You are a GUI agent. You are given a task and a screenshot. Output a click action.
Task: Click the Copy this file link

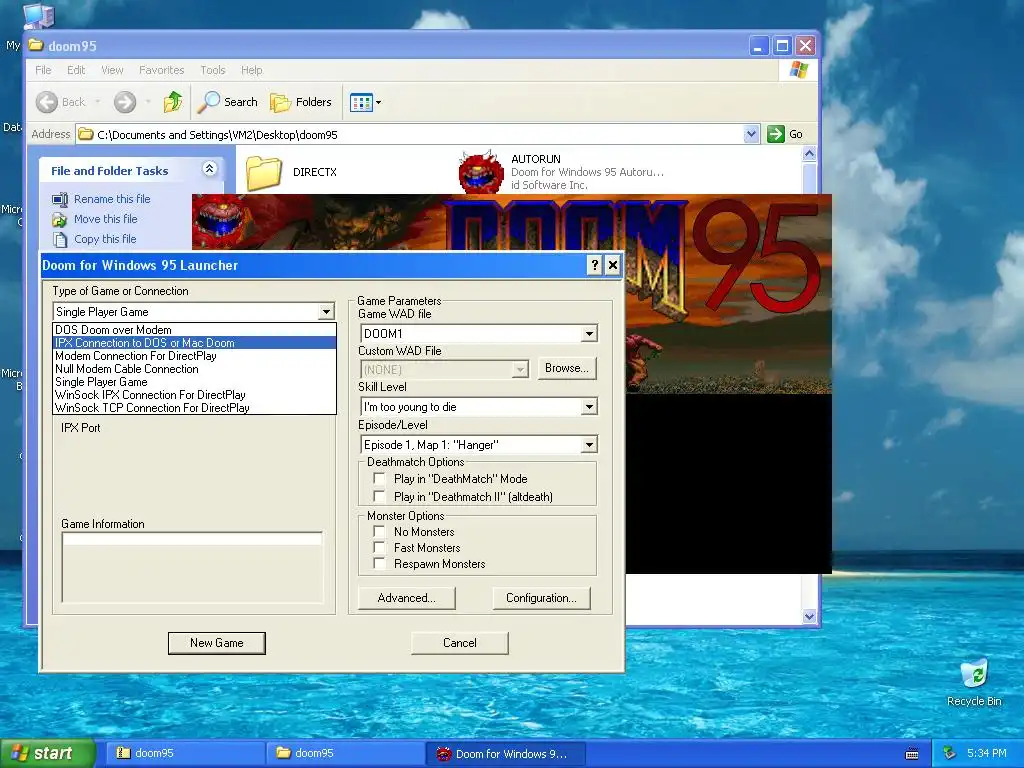click(105, 240)
